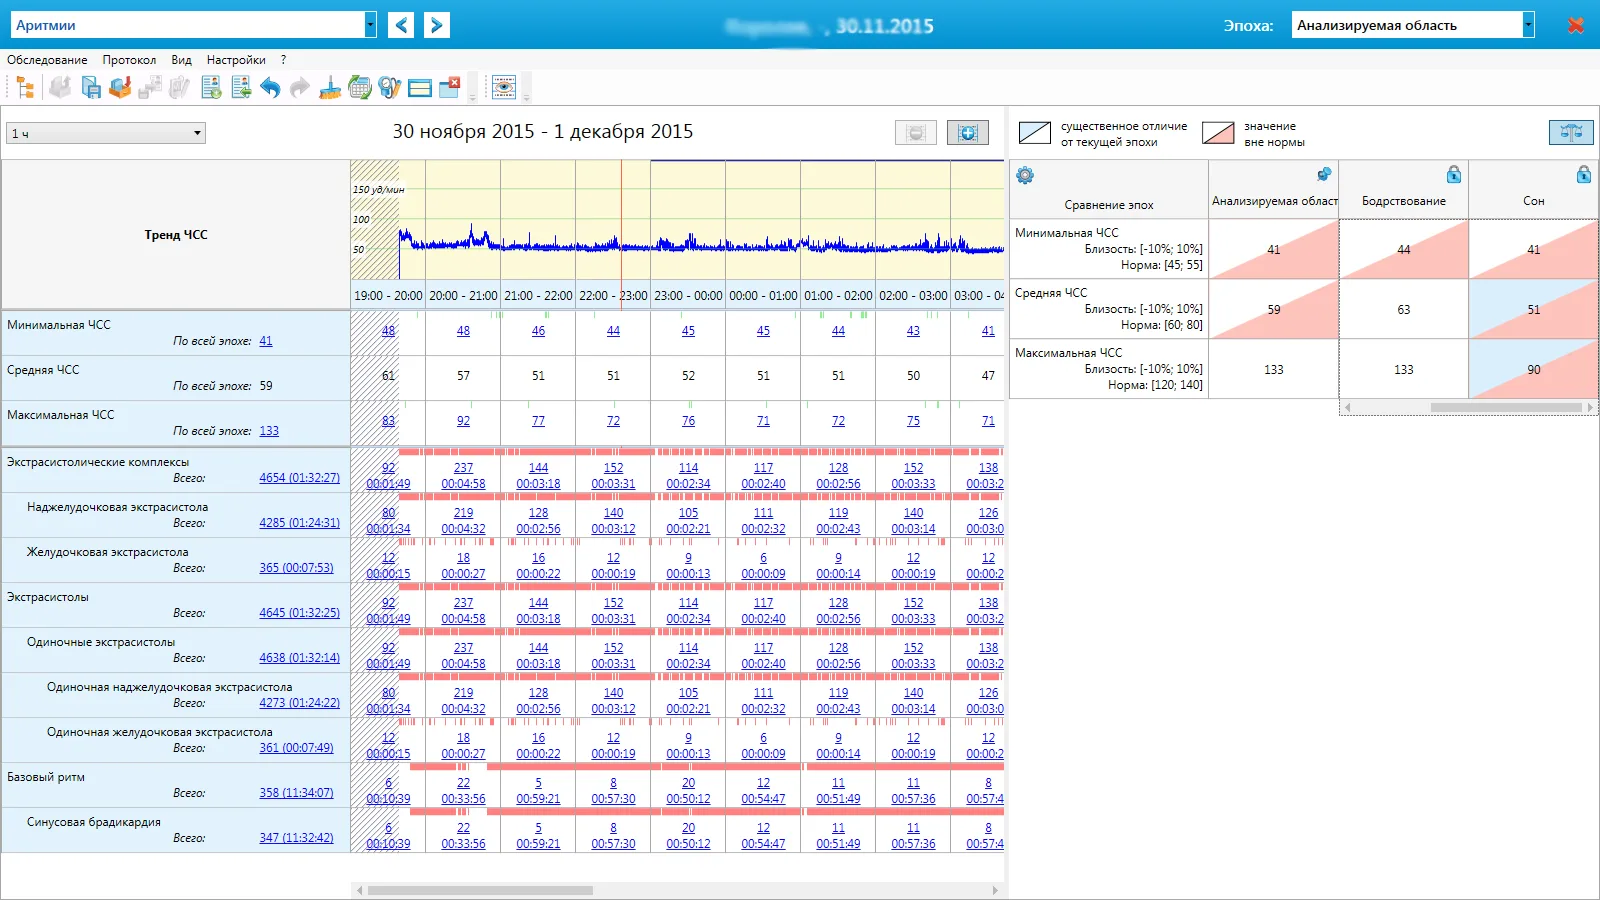Click the broom cleanup tool icon

pos(330,88)
